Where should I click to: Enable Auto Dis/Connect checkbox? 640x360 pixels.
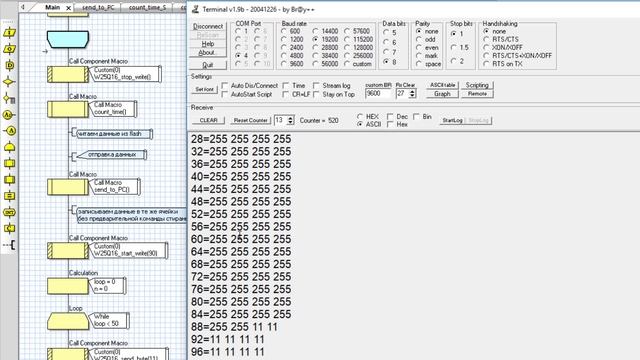tap(225, 85)
